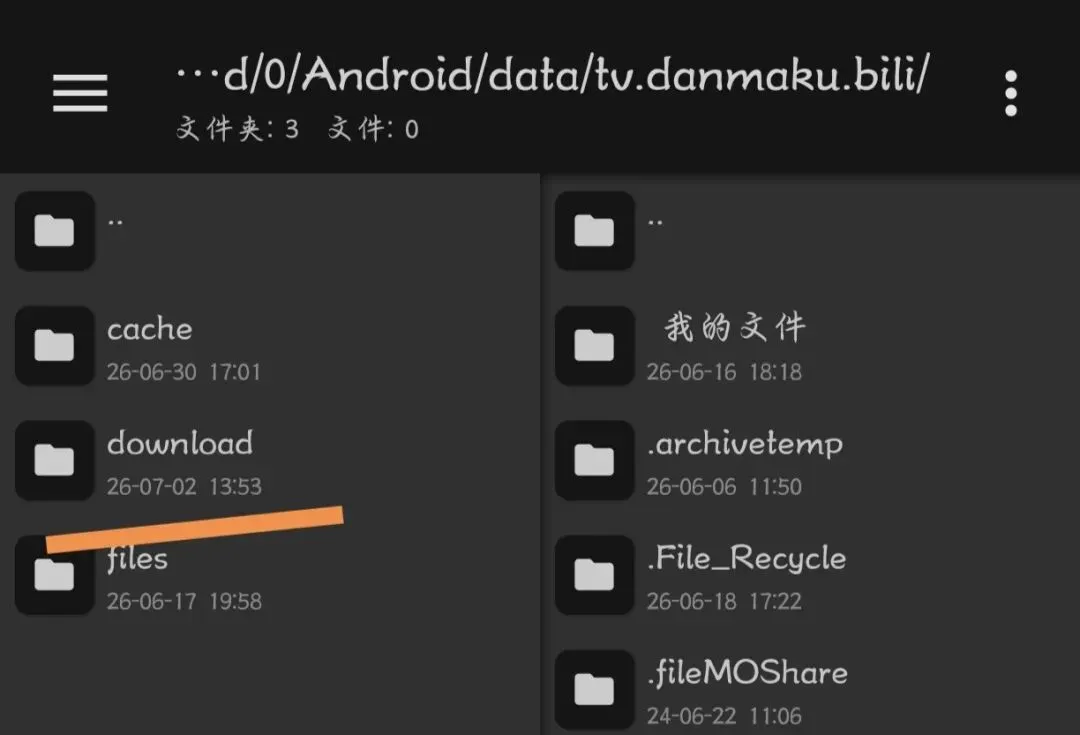Click date 26-06-06 11:50
Image resolution: width=1080 pixels, height=735 pixels.
pyautogui.click(x=724, y=486)
